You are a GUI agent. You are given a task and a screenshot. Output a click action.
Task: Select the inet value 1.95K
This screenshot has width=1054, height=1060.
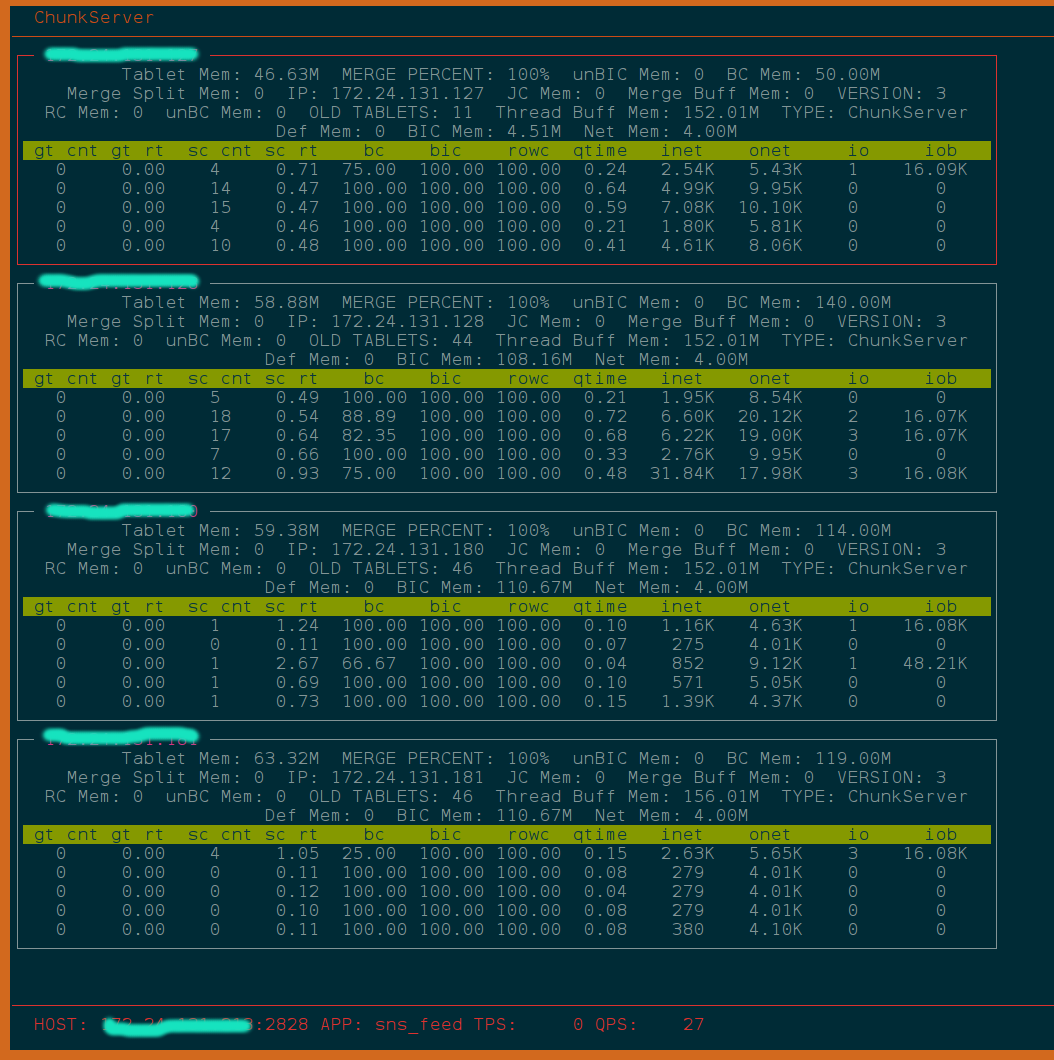point(688,398)
